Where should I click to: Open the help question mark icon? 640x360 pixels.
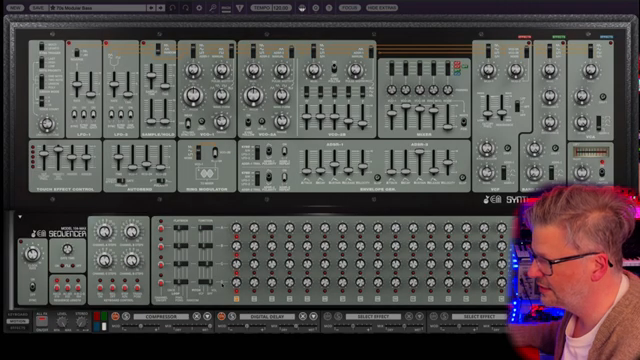click(329, 8)
